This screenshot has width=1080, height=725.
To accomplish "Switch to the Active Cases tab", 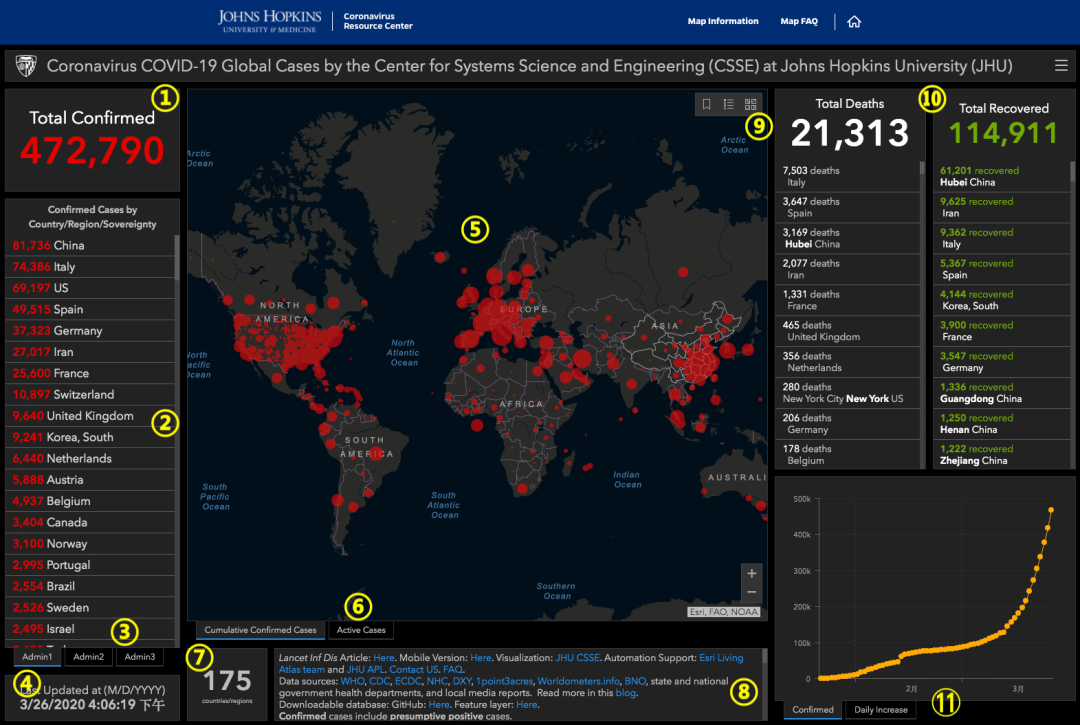I will pyautogui.click(x=361, y=630).
